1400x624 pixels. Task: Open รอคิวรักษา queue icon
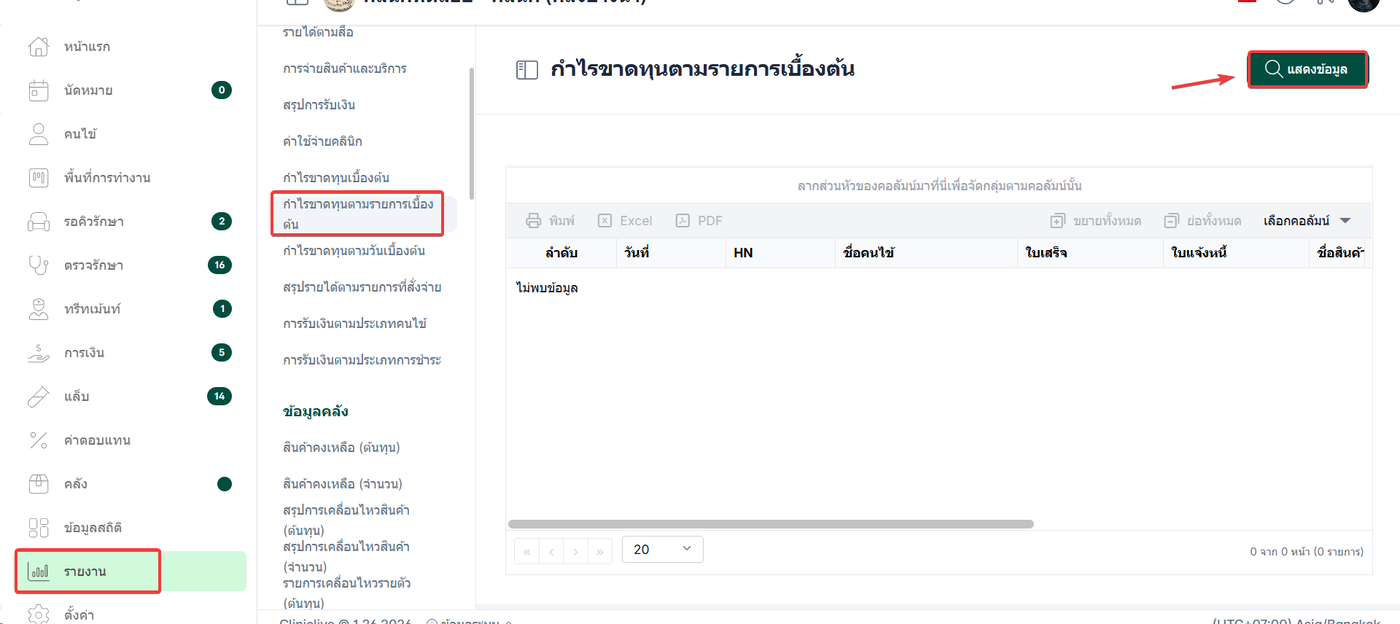[38, 221]
